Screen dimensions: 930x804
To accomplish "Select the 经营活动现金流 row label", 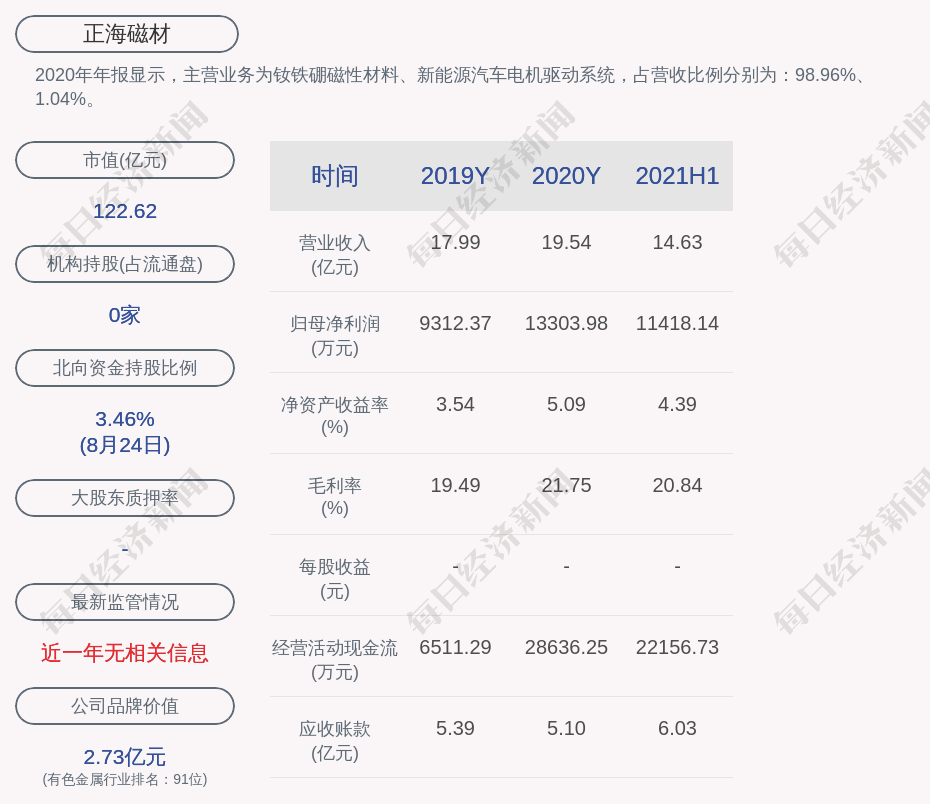I will click(x=334, y=647).
